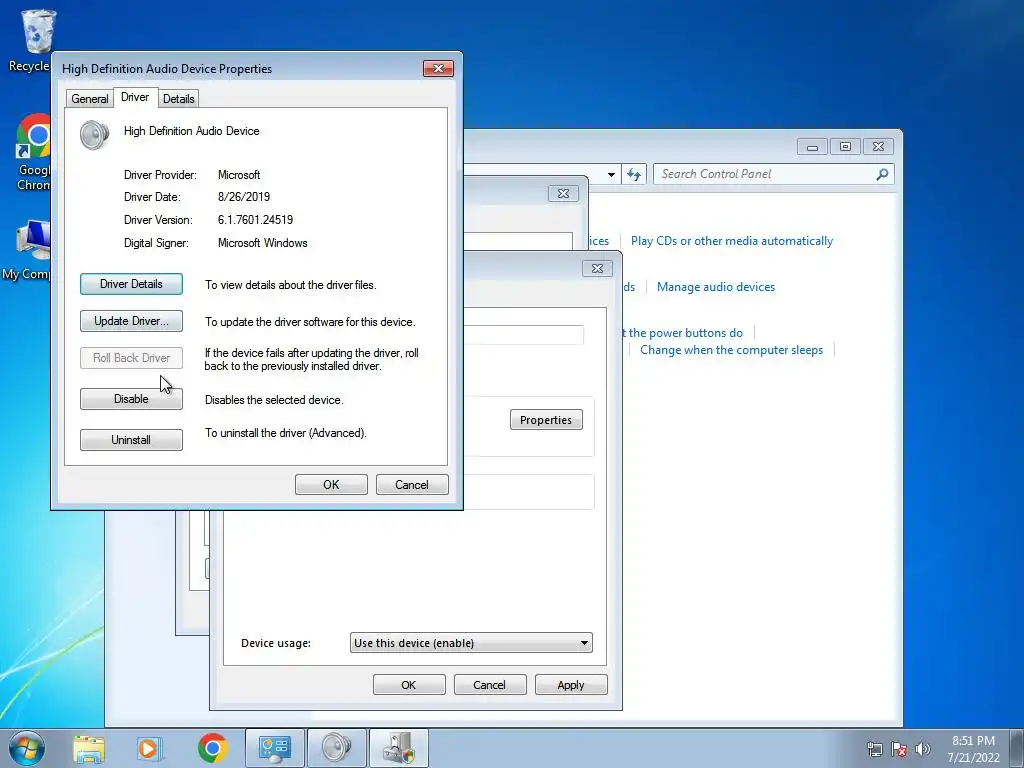Click the speaker icon in the Driver tab
1024x768 pixels.
coord(94,135)
